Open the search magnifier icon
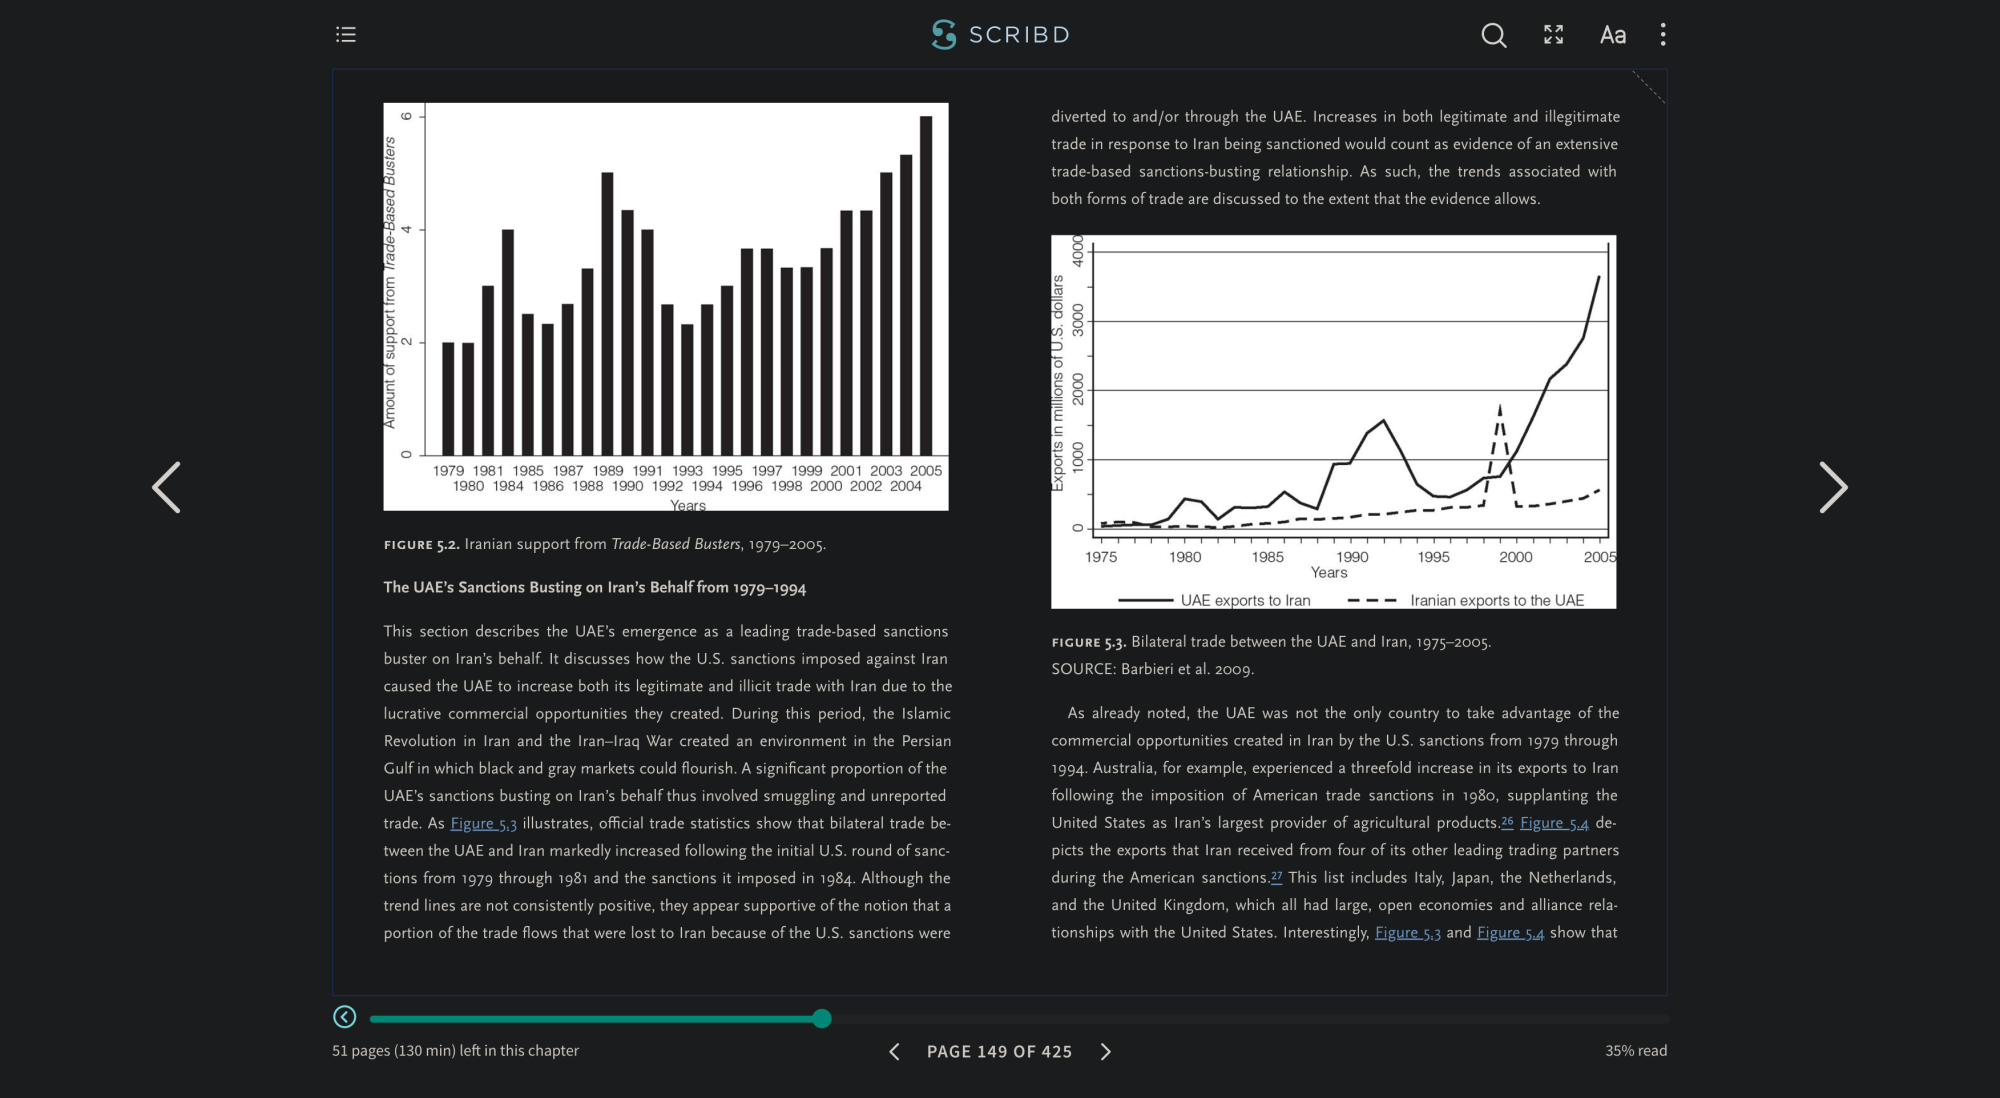This screenshot has width=2000, height=1098. [x=1493, y=35]
